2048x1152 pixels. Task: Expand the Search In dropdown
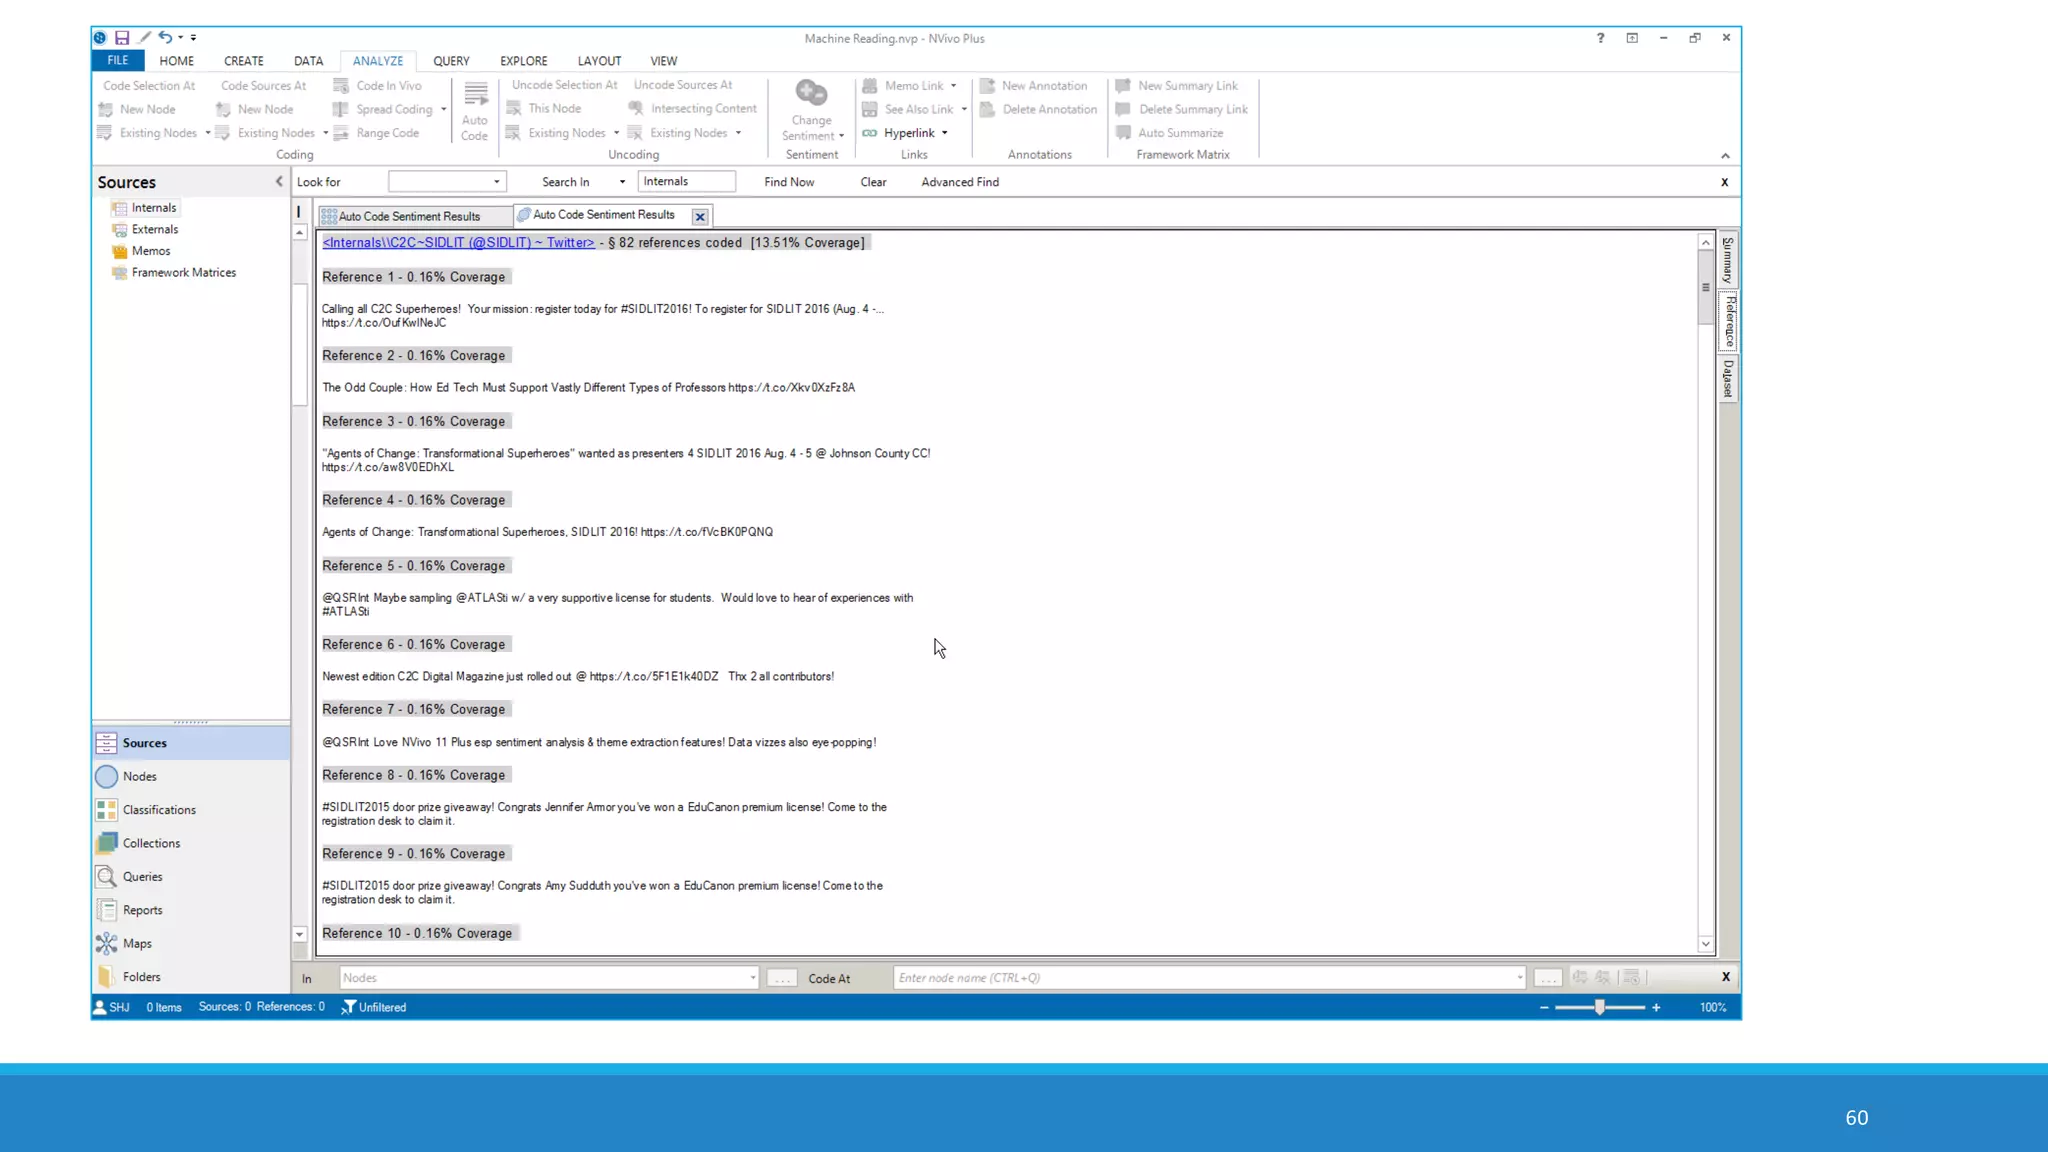622,182
